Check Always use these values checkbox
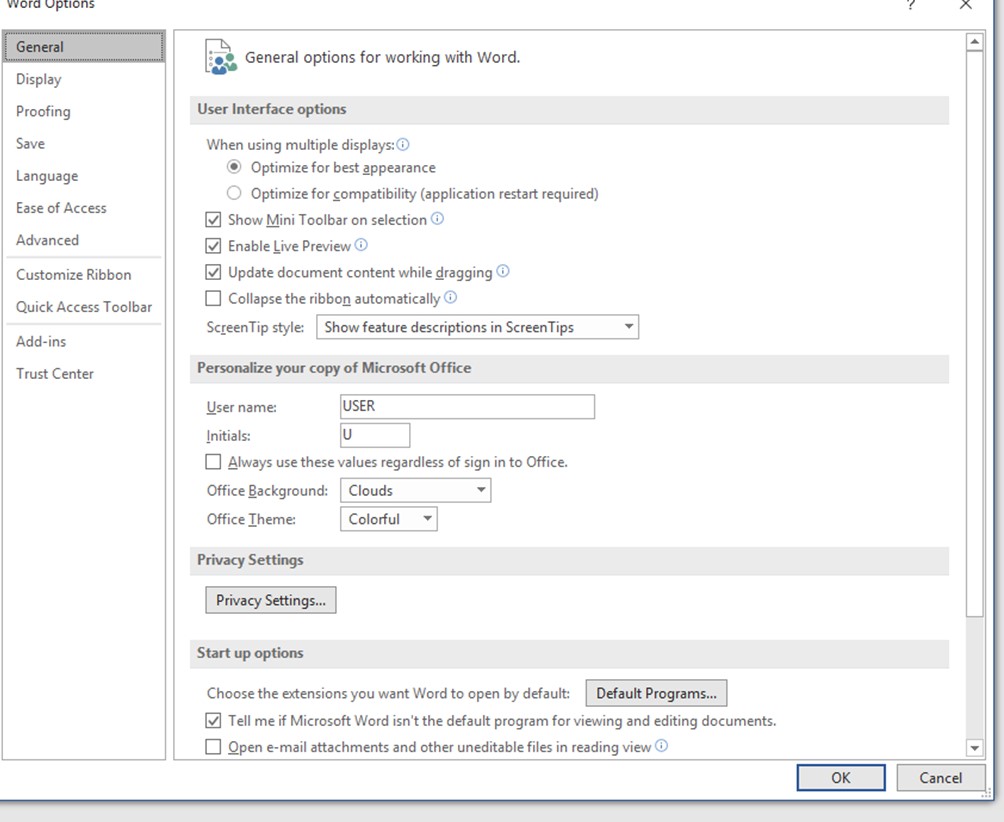1004x822 pixels. click(213, 462)
